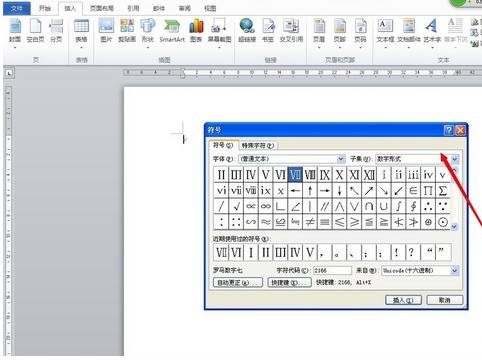Viewport: 482px width, 361px height.
Task: Expand the Subset (子集) dropdown
Action: [x=455, y=159]
